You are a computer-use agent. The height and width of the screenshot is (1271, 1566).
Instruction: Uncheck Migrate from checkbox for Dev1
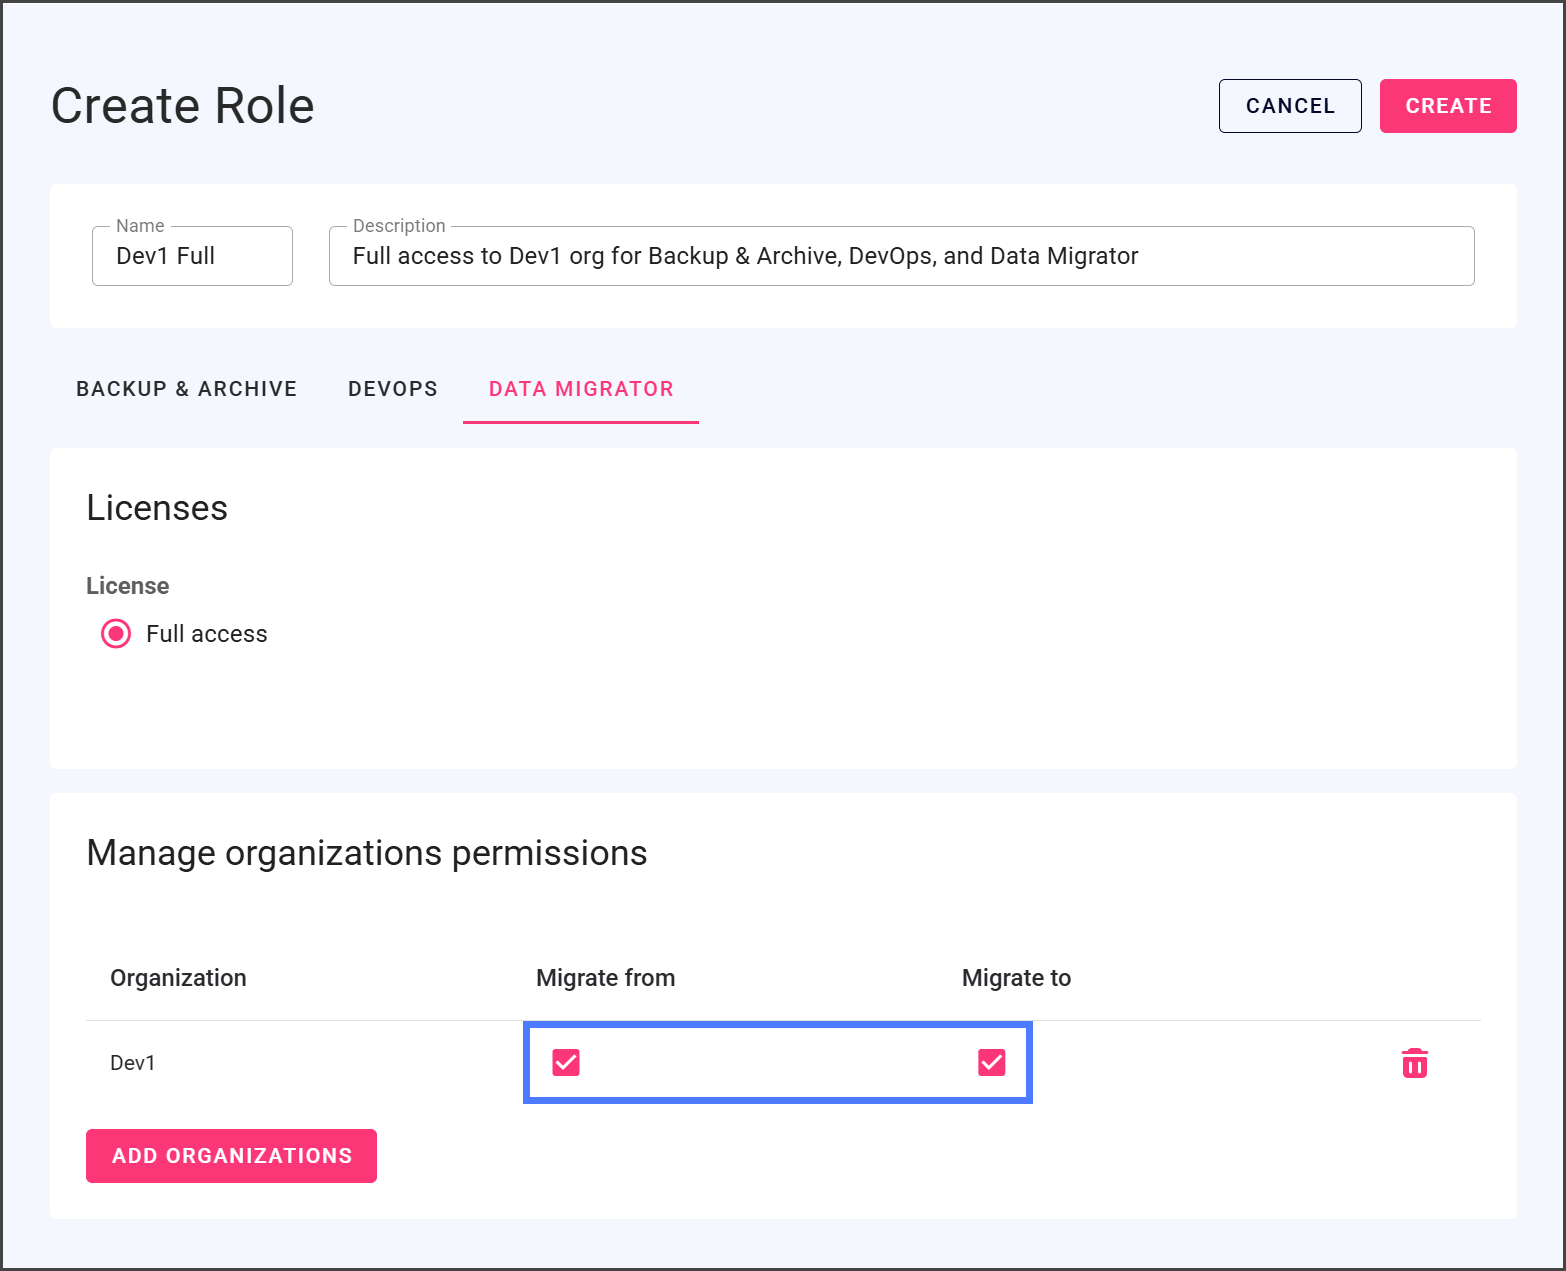[566, 1062]
